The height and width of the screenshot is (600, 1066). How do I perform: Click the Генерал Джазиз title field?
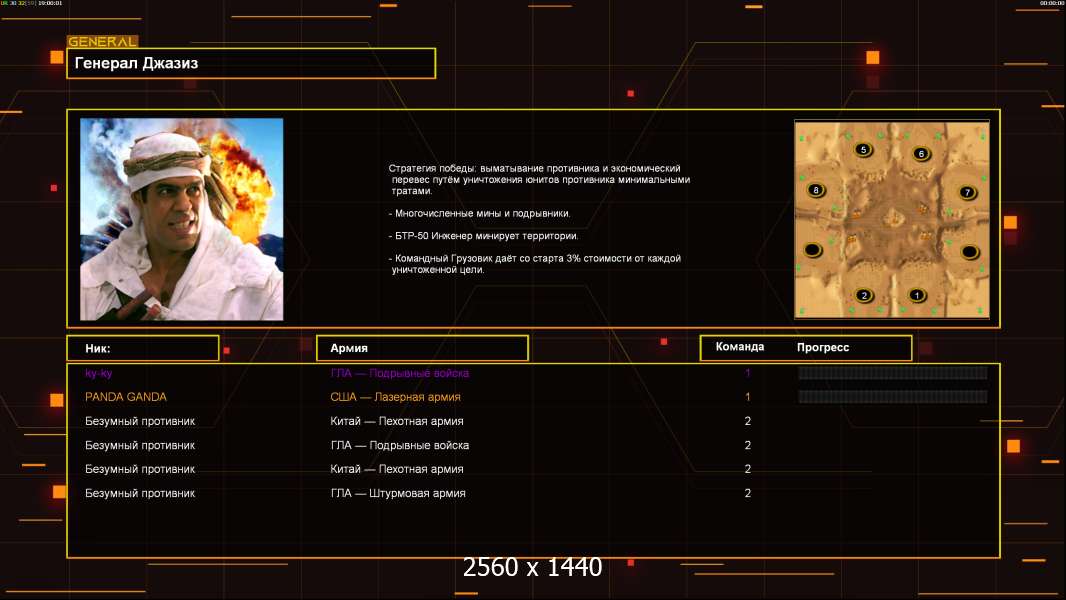click(251, 63)
